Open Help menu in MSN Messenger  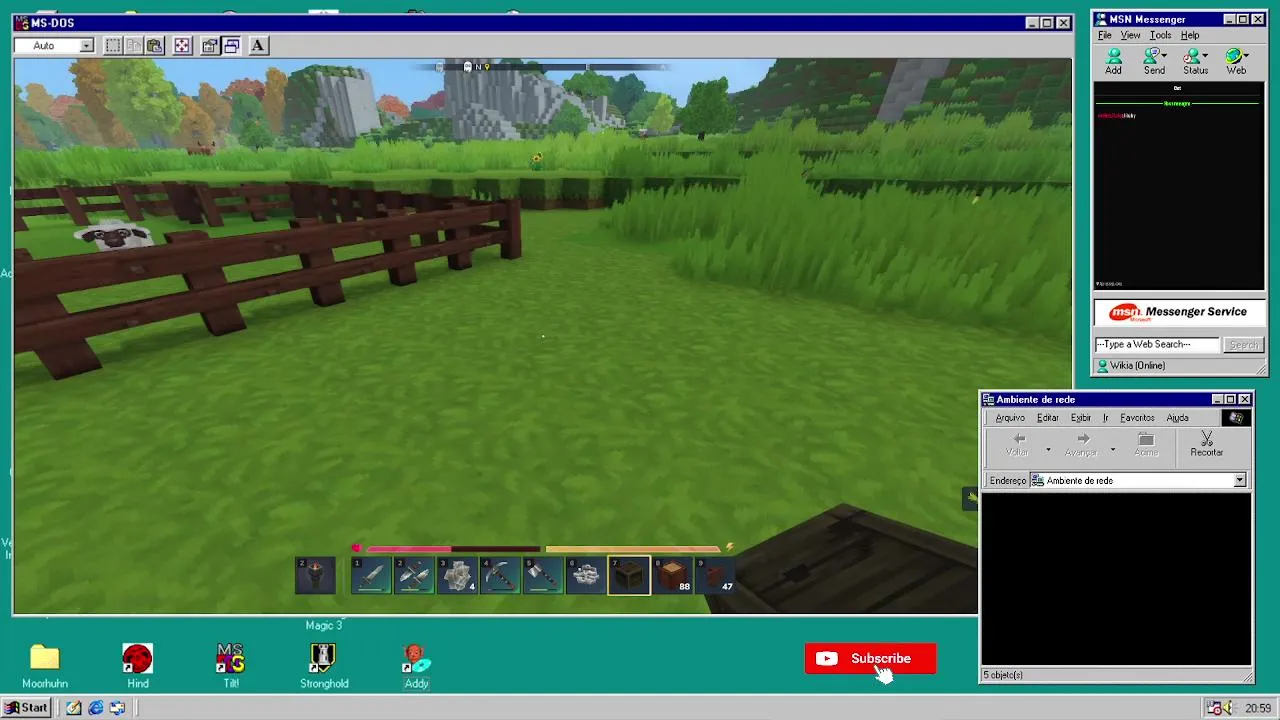[1190, 35]
